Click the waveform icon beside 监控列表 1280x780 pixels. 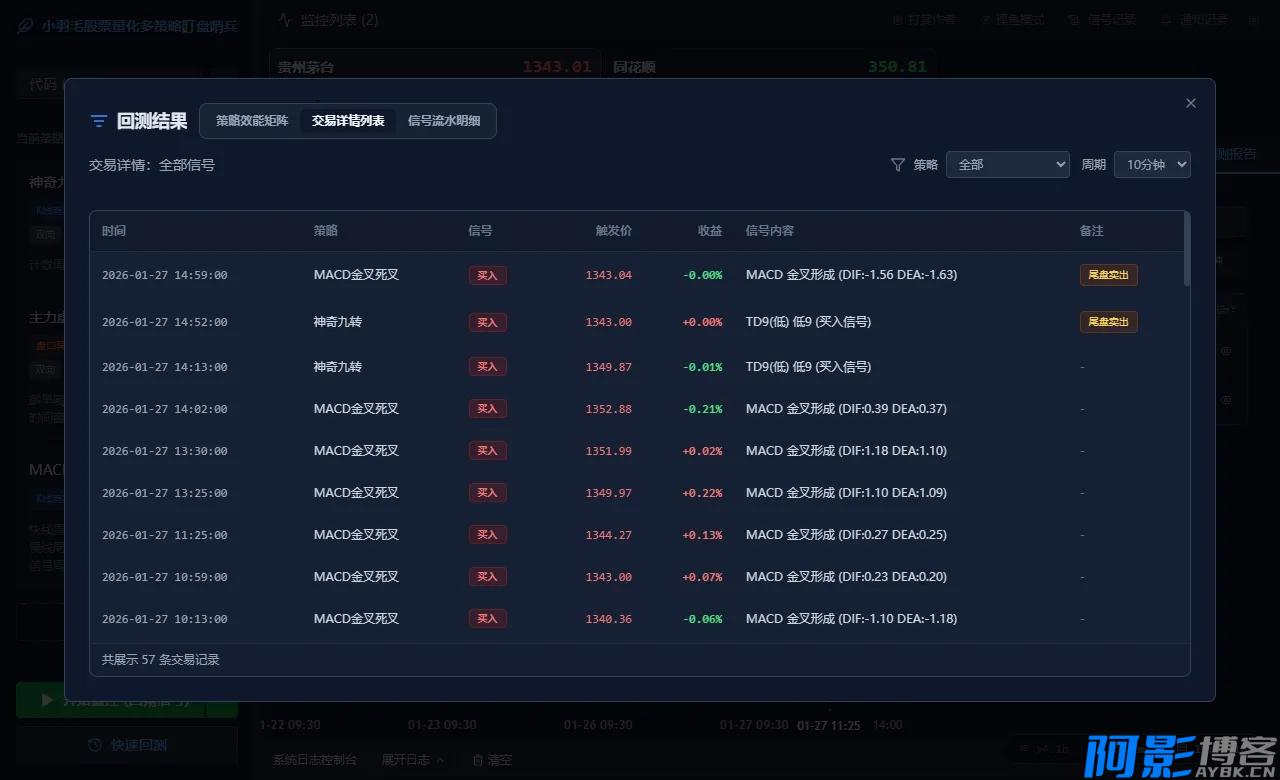point(285,19)
